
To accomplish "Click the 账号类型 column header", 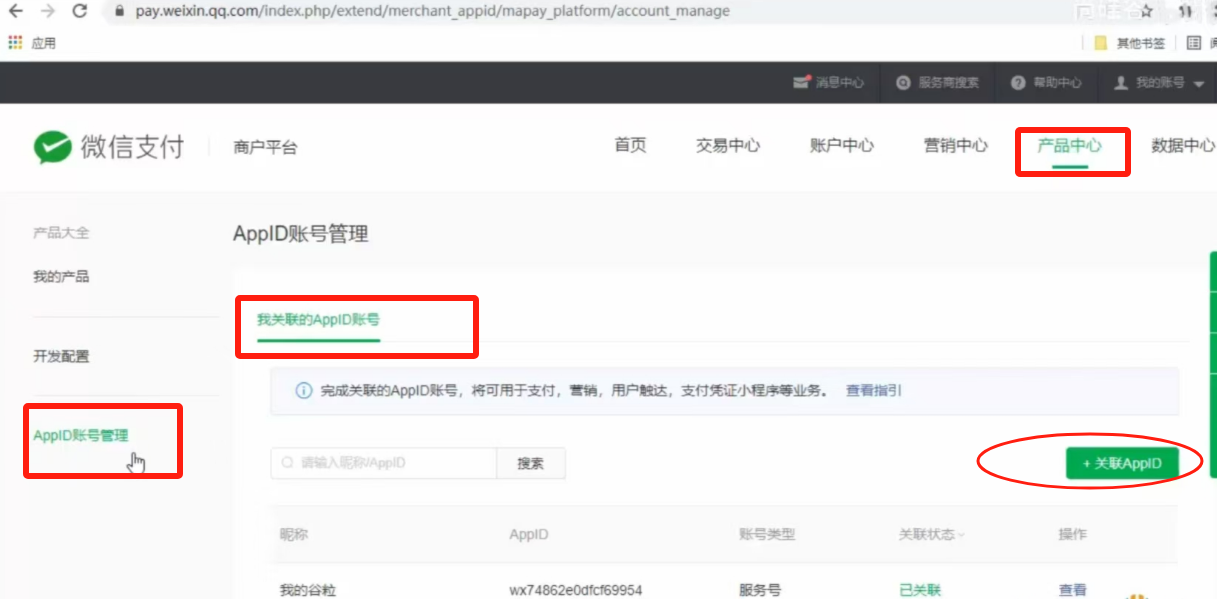I will click(x=767, y=534).
